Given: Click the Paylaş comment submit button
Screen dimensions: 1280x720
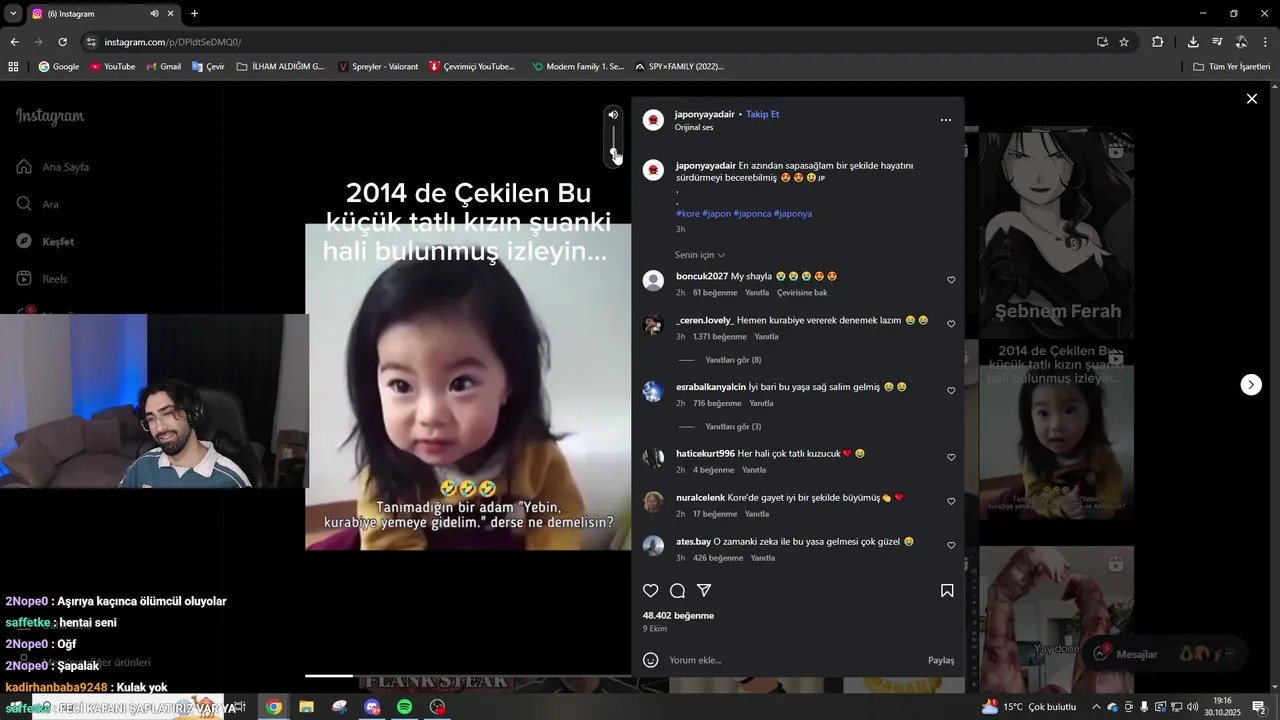Looking at the screenshot, I should [941, 660].
